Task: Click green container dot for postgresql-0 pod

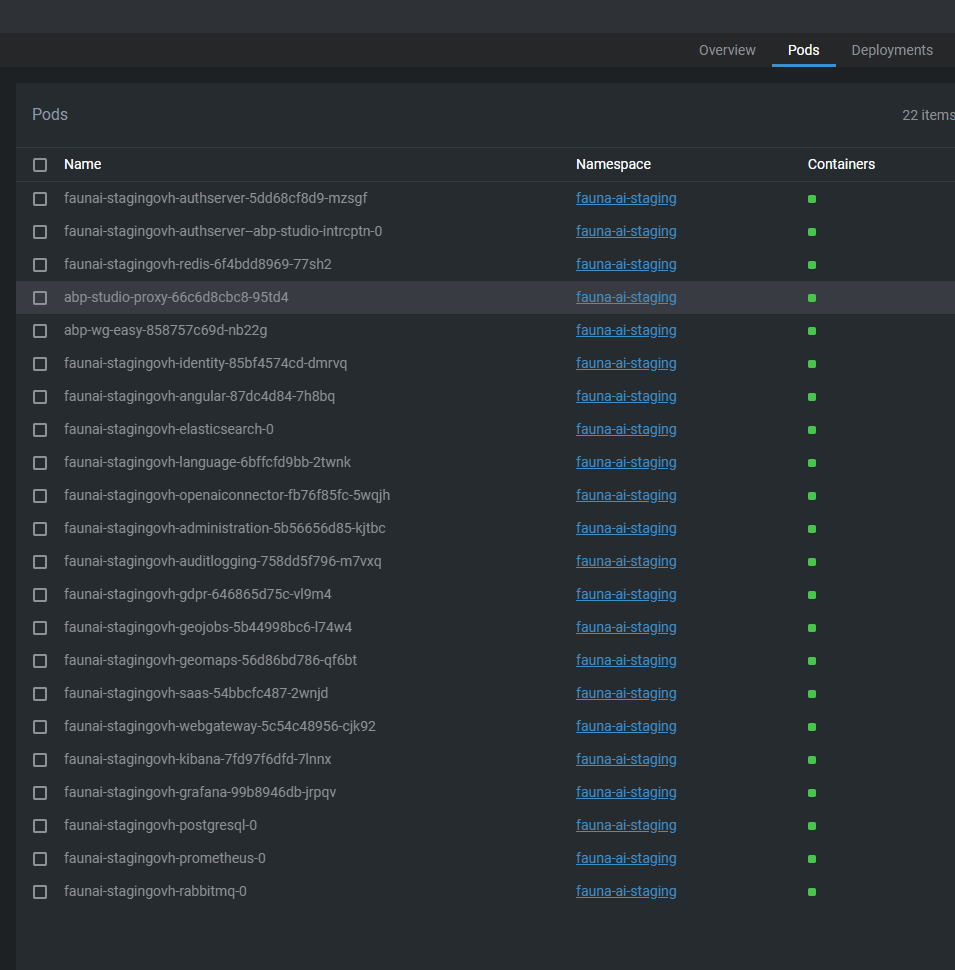Action: tap(812, 826)
